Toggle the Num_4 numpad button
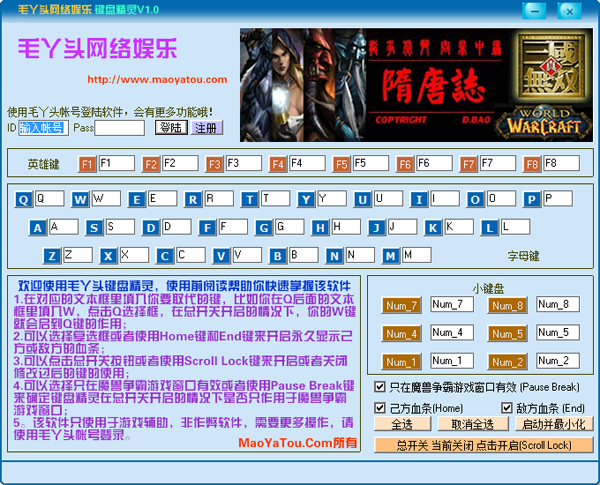This screenshot has height=485, width=600. (401, 333)
